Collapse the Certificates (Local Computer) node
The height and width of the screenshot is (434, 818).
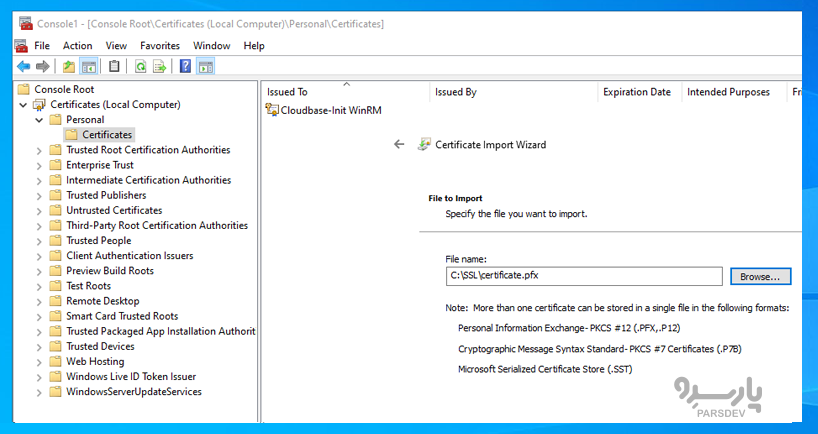(23, 105)
